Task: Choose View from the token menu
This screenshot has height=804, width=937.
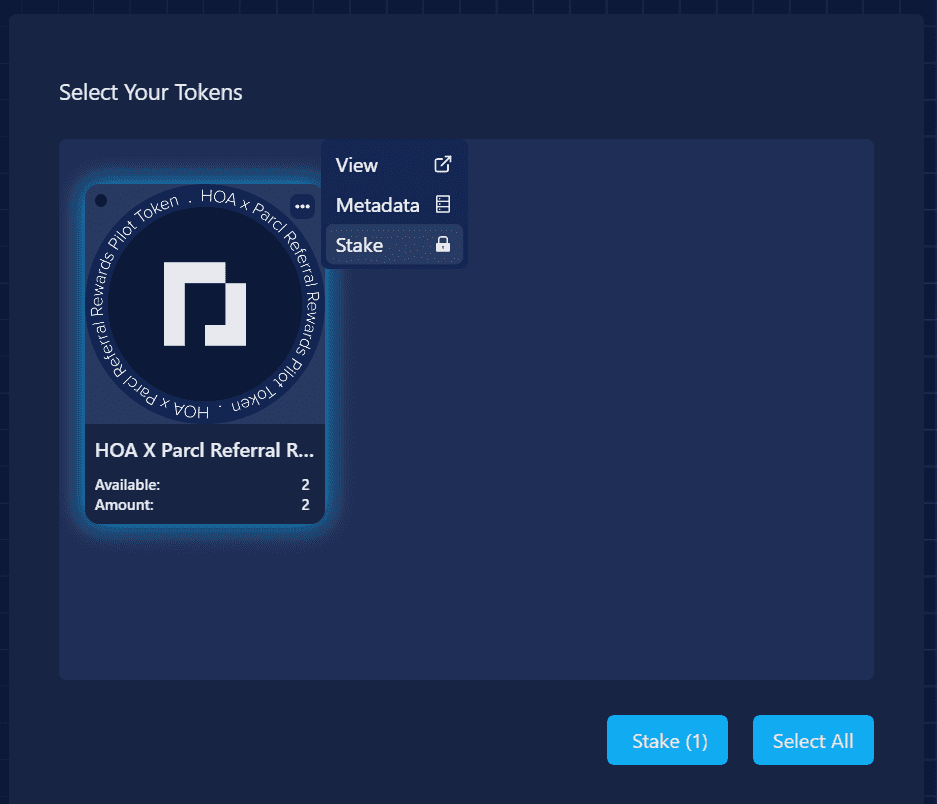Action: coord(394,165)
